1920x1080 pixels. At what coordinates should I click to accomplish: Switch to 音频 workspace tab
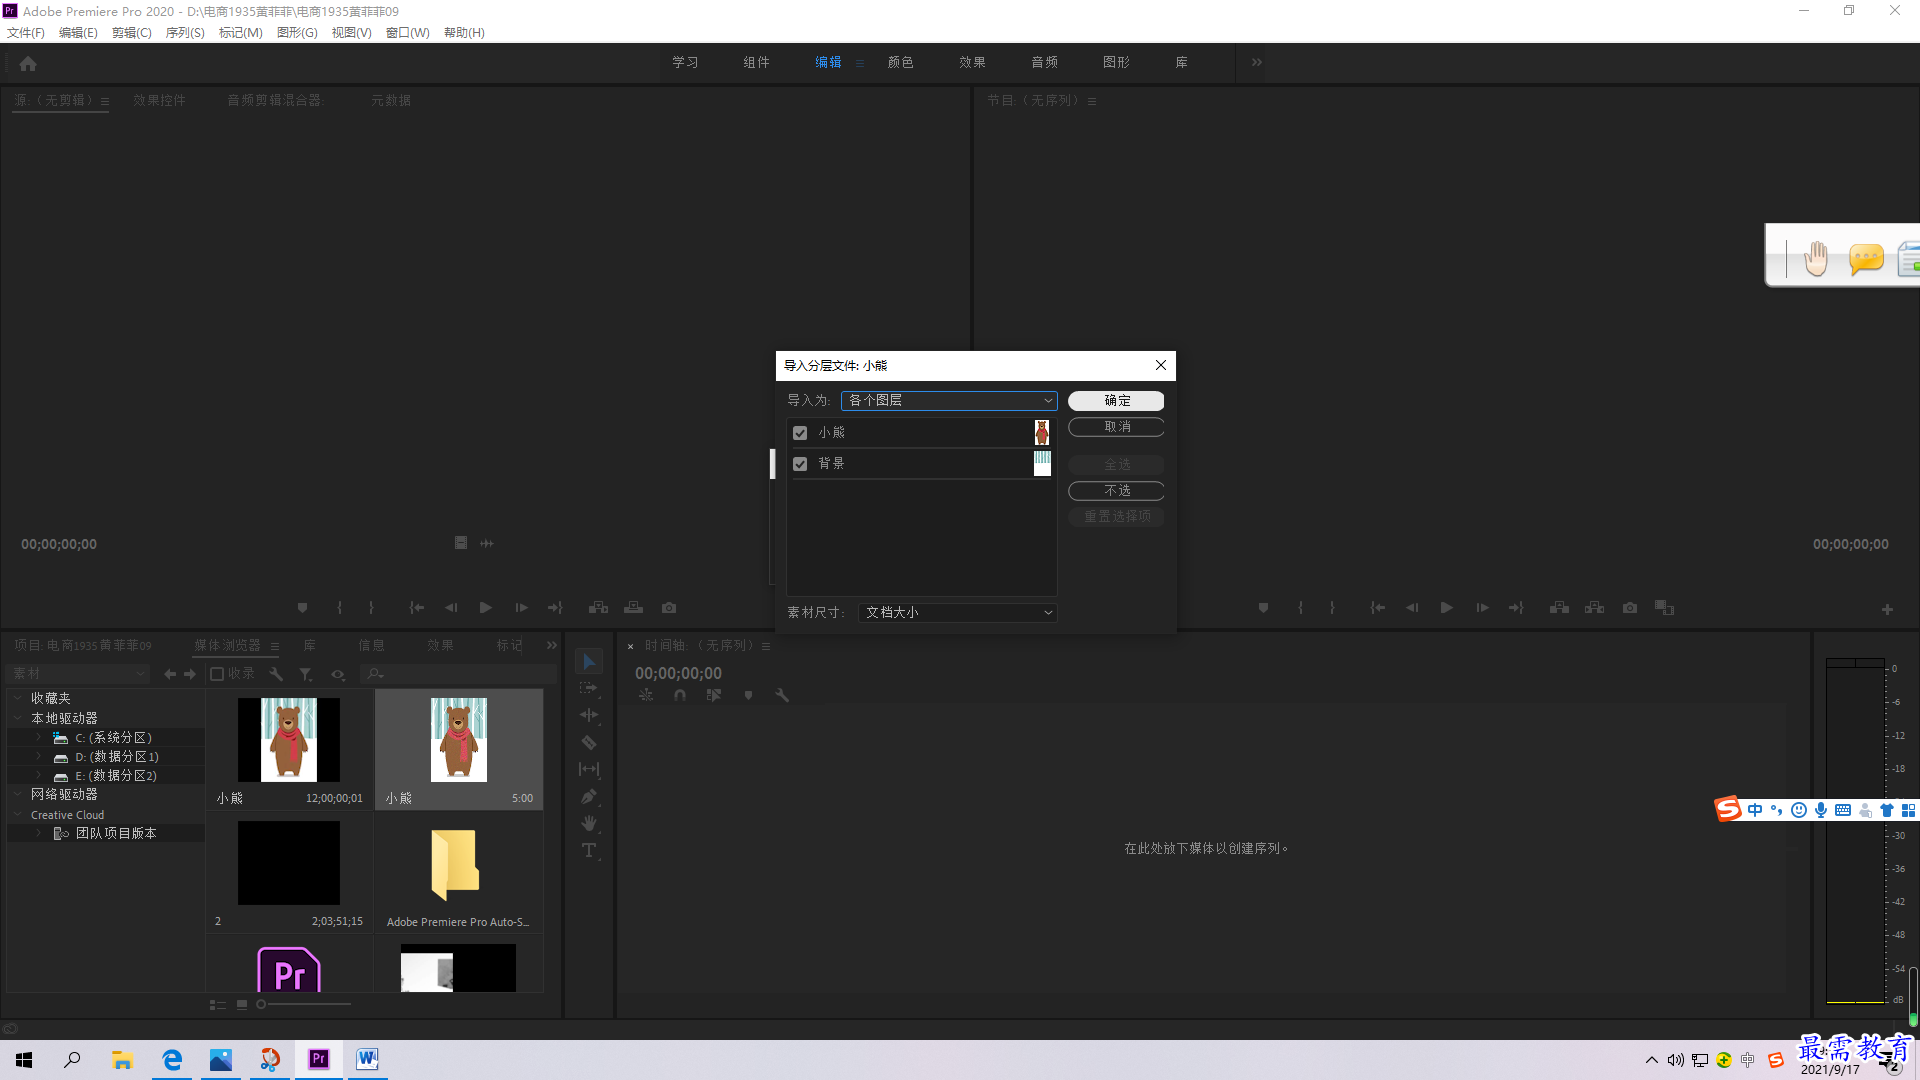click(x=1045, y=62)
